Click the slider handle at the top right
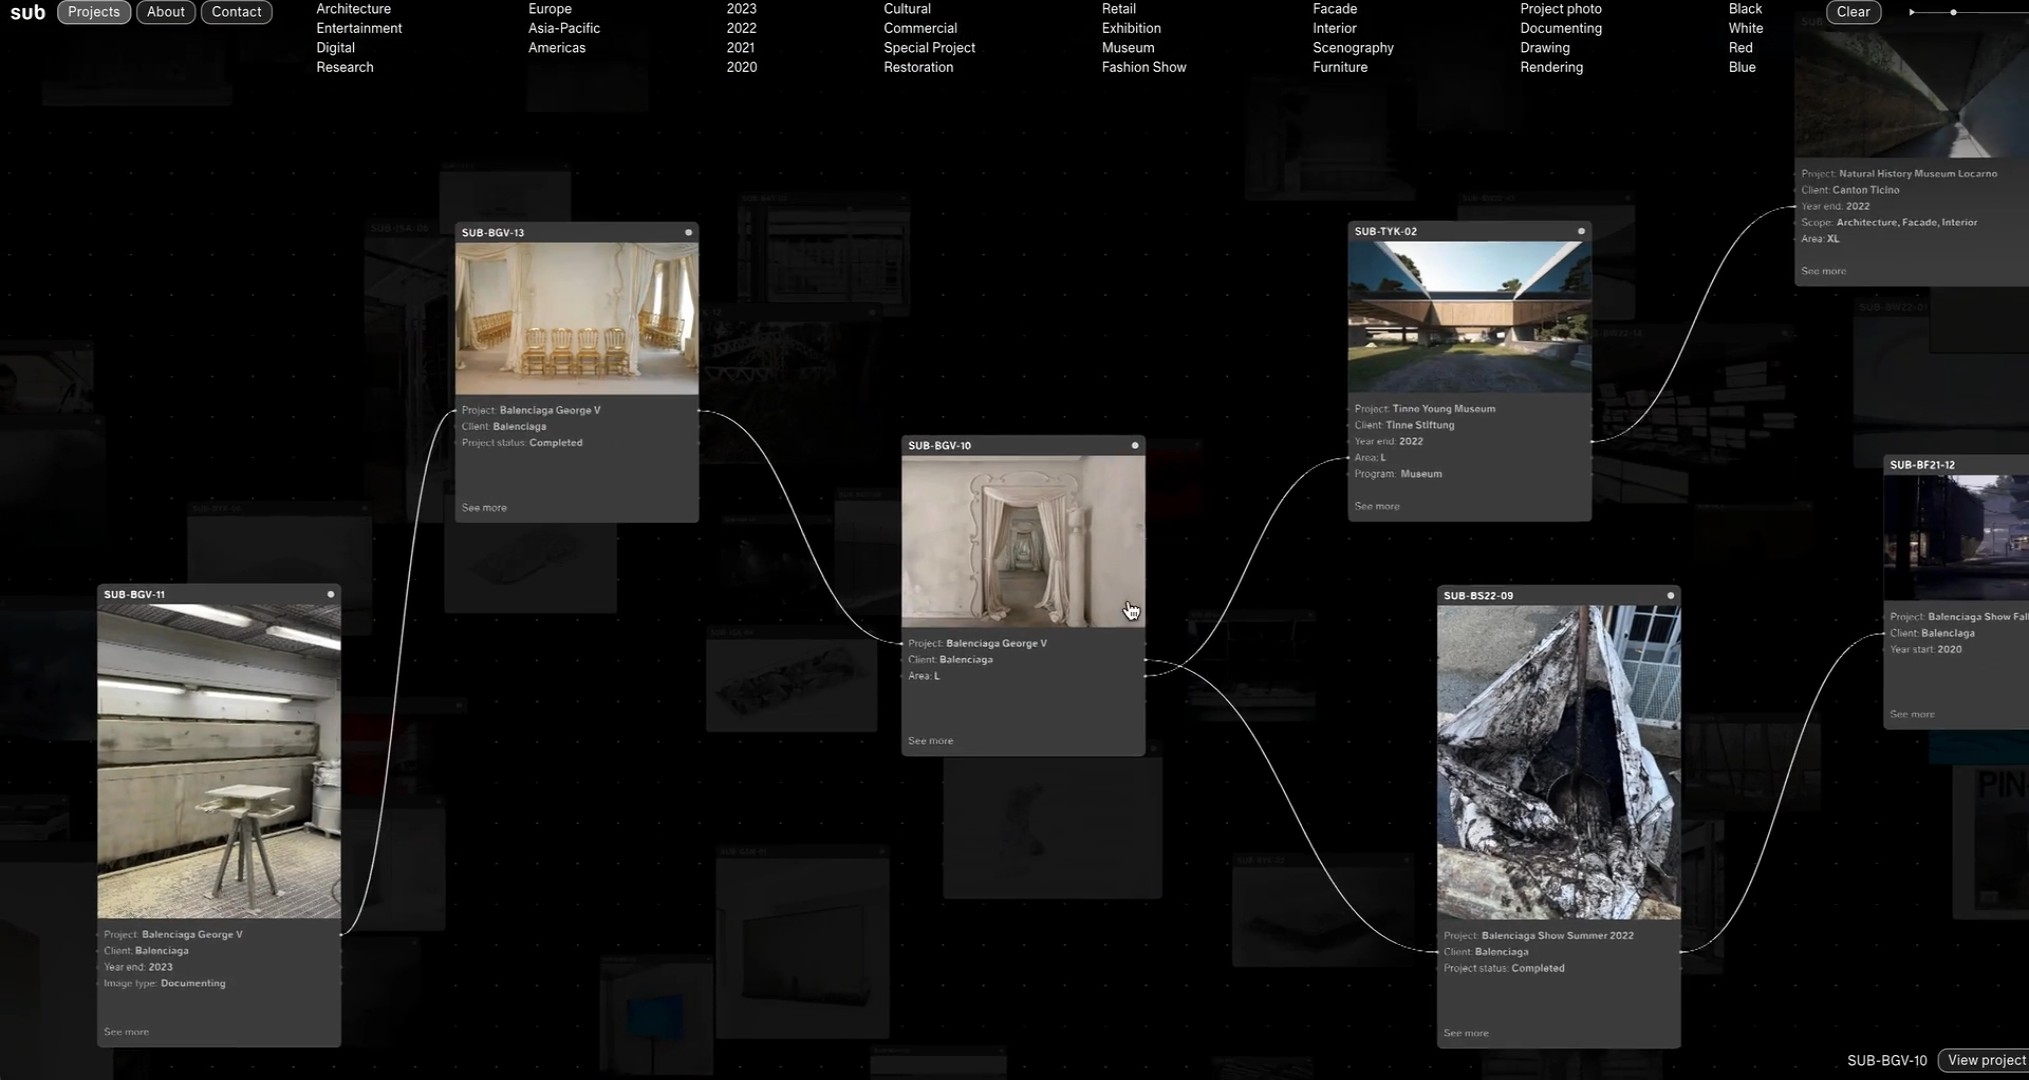The image size is (2029, 1080). click(1953, 12)
